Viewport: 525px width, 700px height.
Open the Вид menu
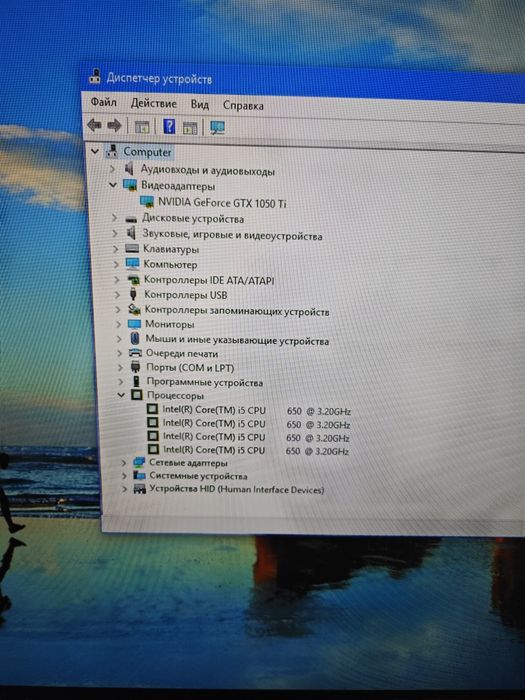click(x=200, y=104)
